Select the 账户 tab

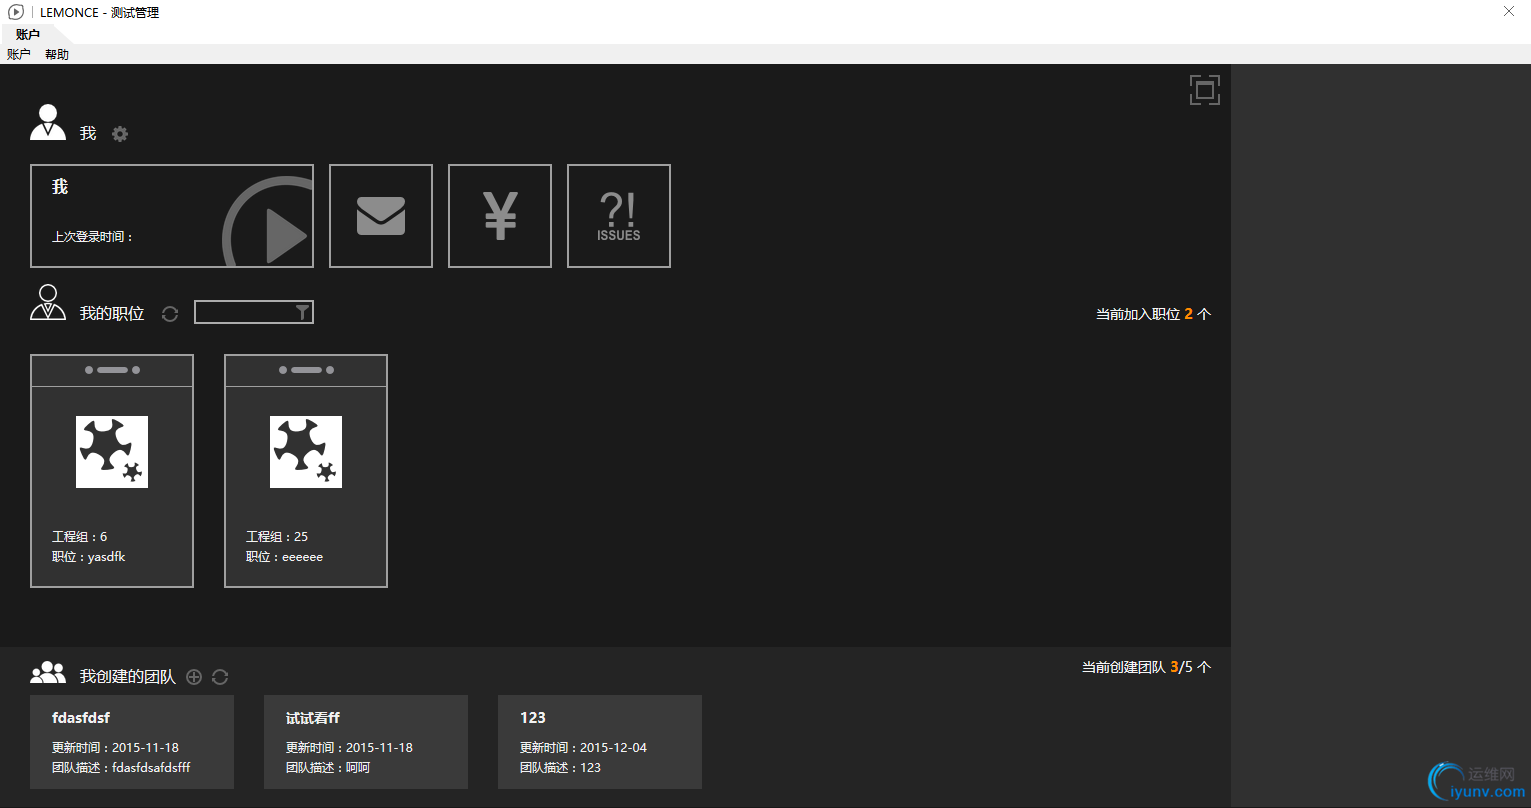coord(28,34)
